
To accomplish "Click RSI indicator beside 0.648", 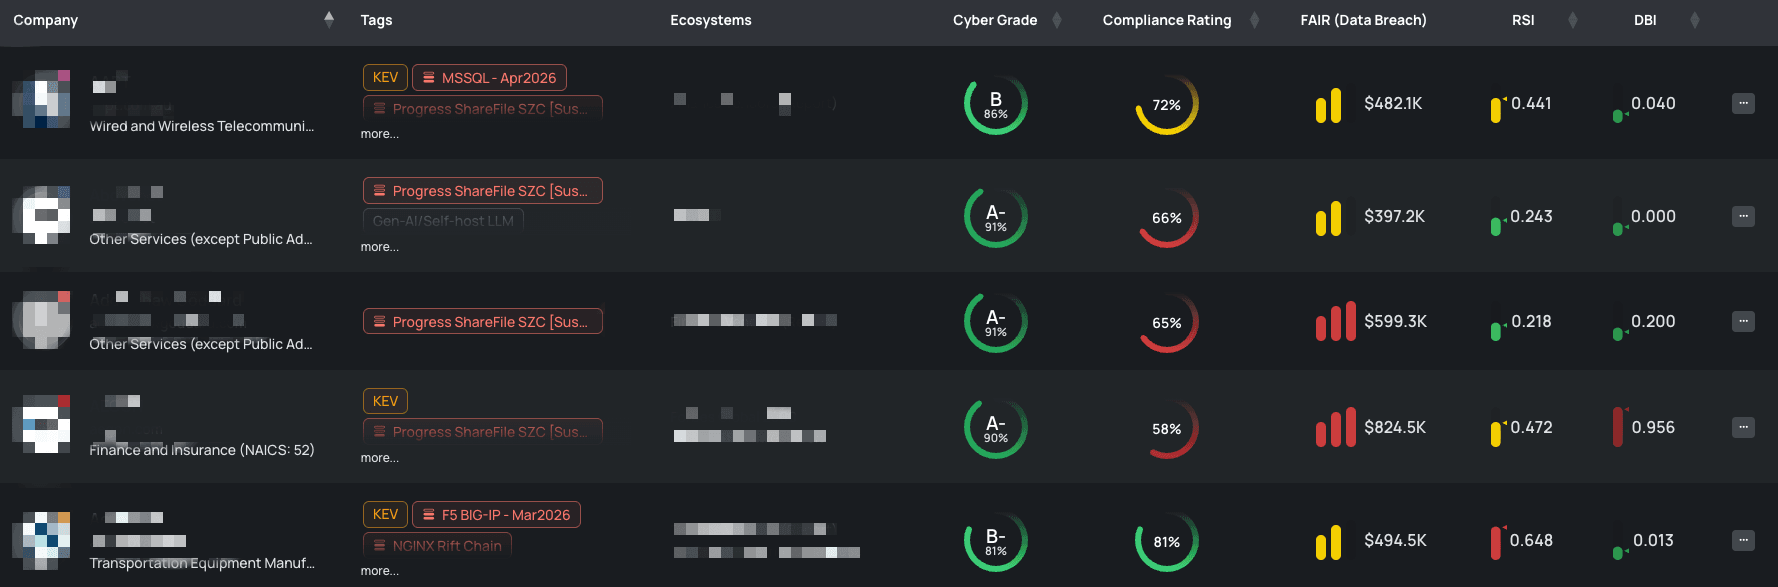I will tap(1496, 542).
